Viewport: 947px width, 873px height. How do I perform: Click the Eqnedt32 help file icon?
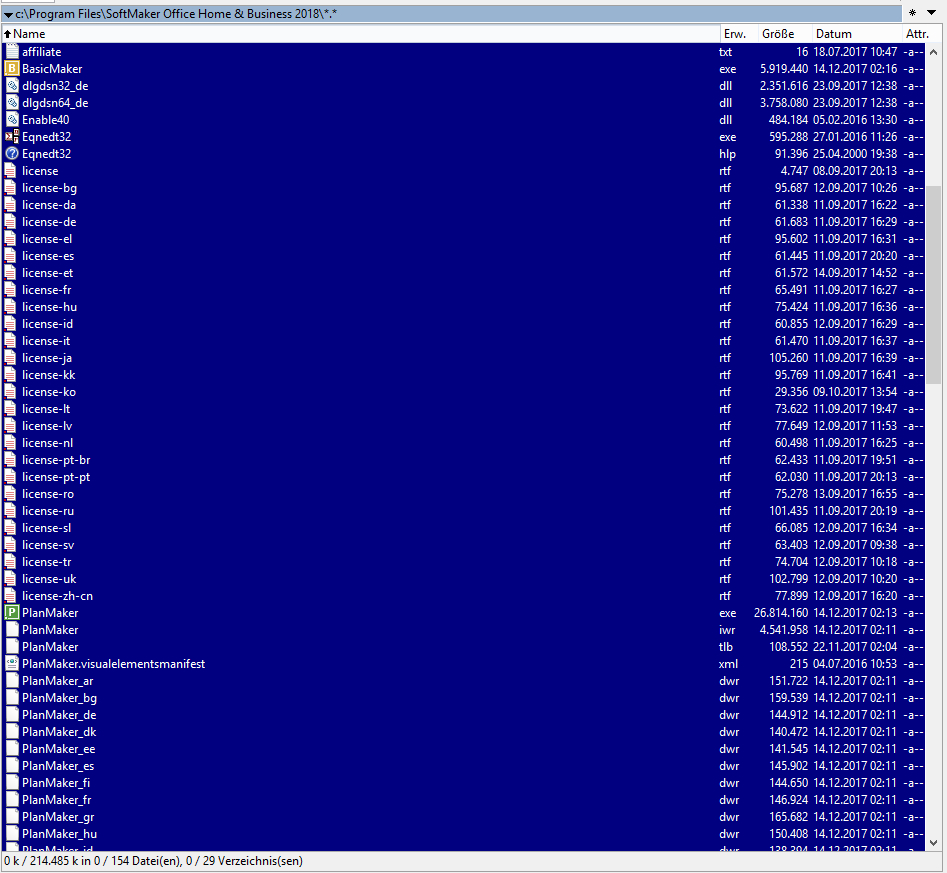(x=11, y=153)
